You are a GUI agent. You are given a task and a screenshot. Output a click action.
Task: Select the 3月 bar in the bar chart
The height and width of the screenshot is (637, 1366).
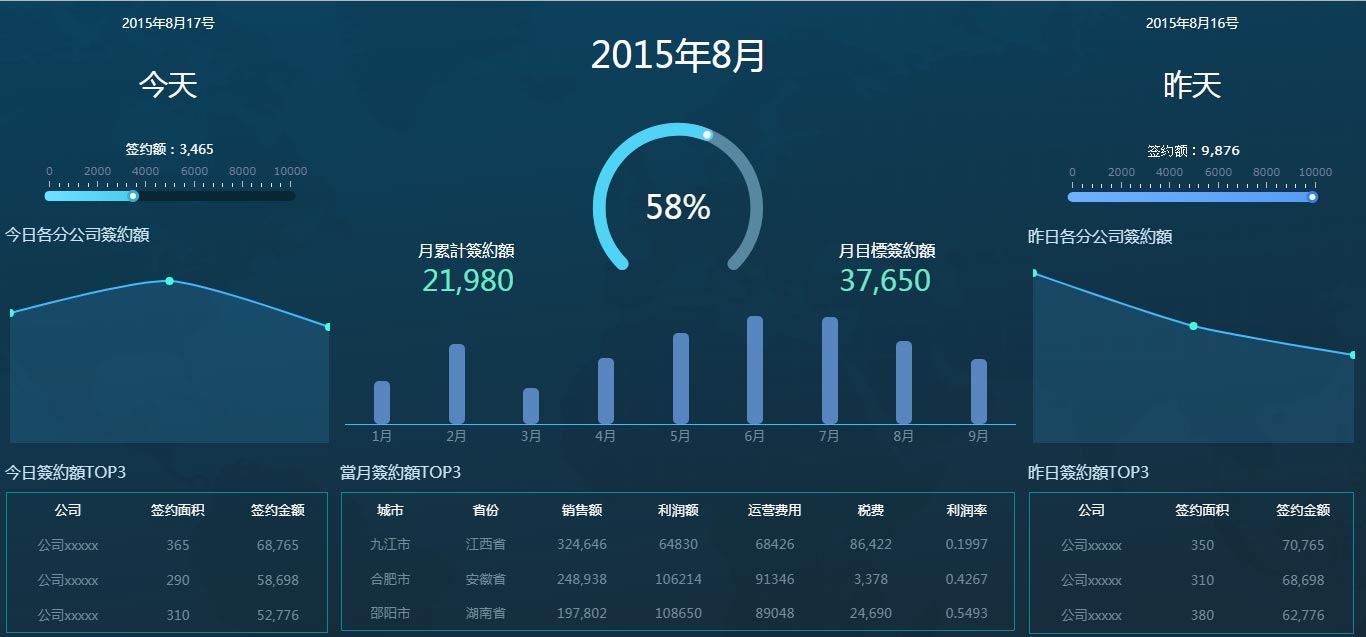(x=531, y=406)
